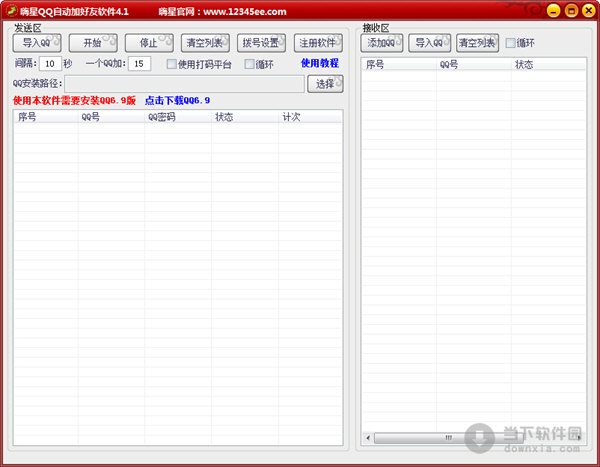Click the 注册软件 button
The height and width of the screenshot is (467, 600).
[x=318, y=43]
